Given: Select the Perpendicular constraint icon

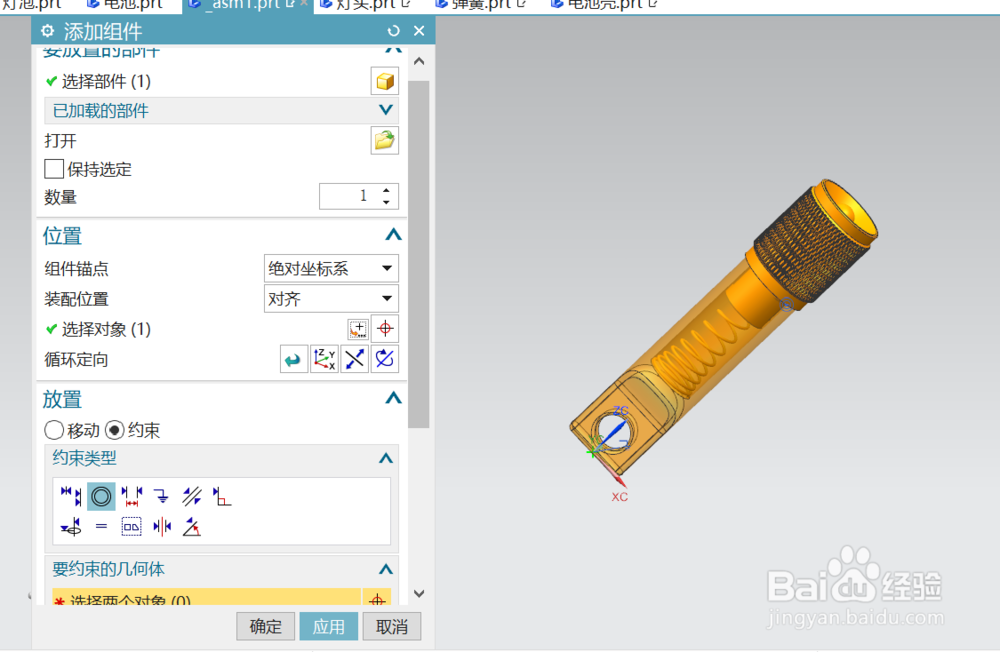Looking at the screenshot, I should (222, 496).
